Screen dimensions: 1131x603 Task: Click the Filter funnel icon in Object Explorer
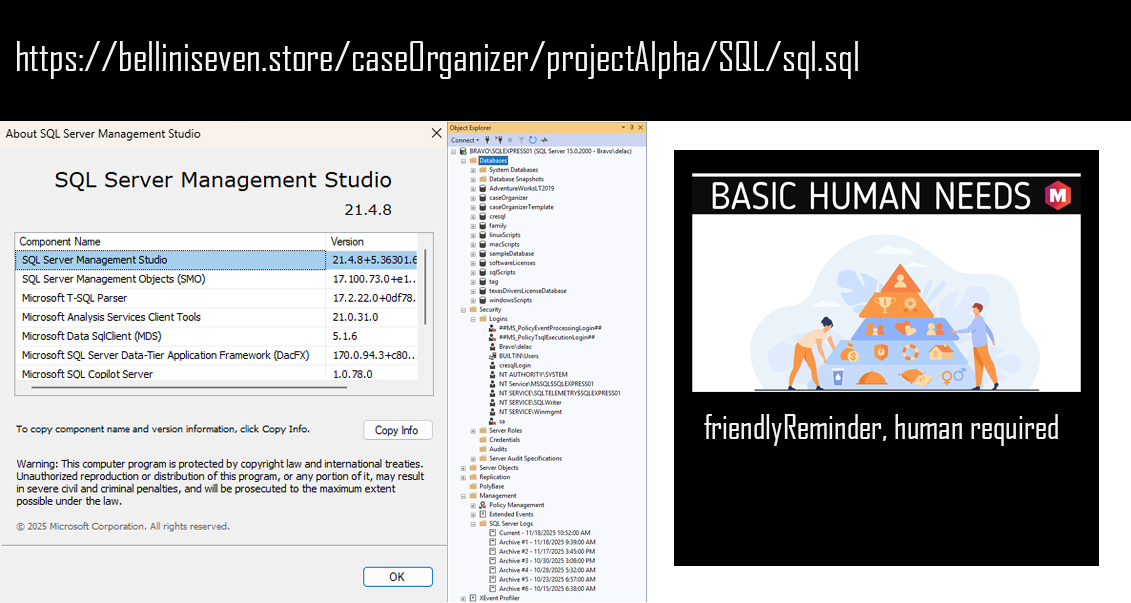(521, 140)
